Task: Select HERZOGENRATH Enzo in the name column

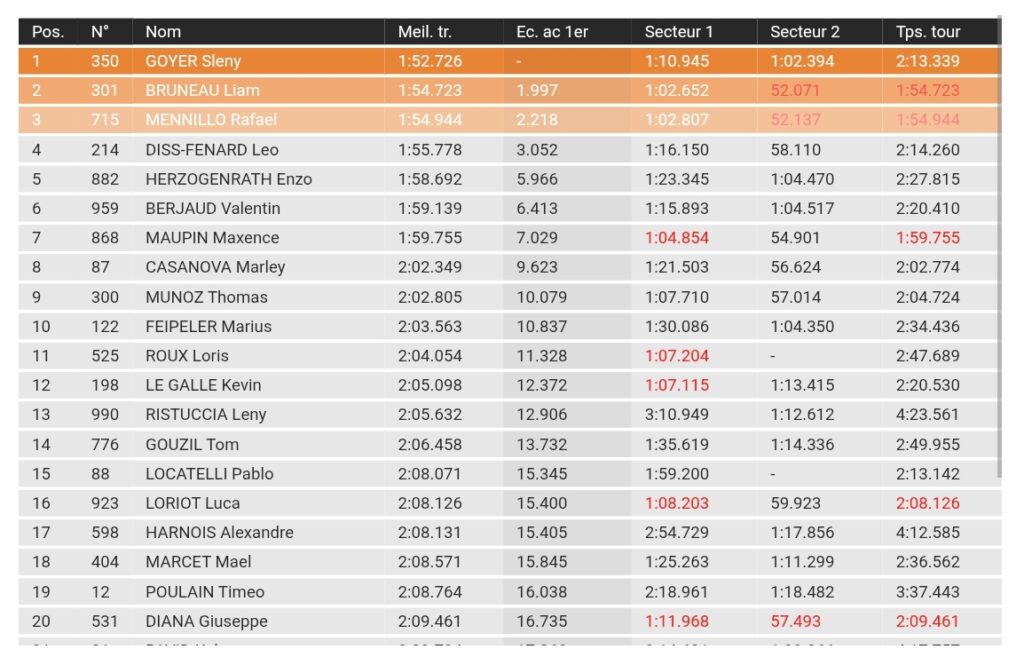Action: [229, 179]
